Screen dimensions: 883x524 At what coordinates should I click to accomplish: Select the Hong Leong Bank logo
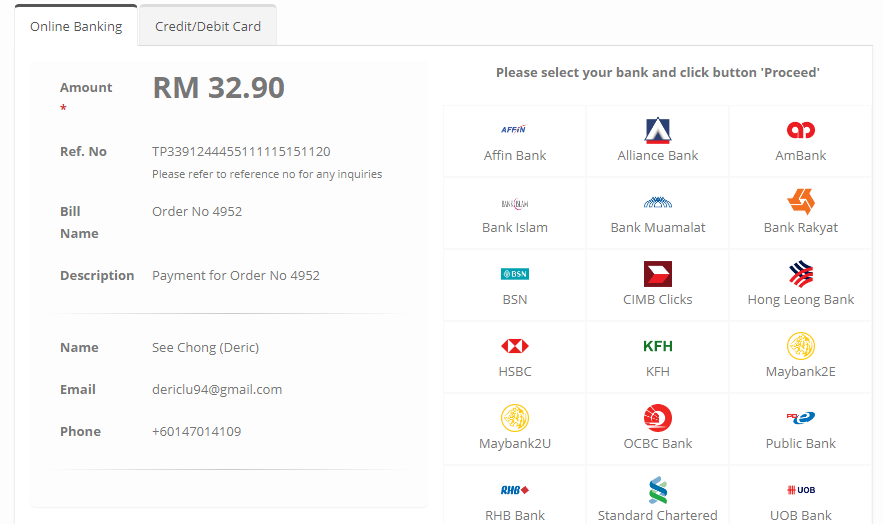800,274
